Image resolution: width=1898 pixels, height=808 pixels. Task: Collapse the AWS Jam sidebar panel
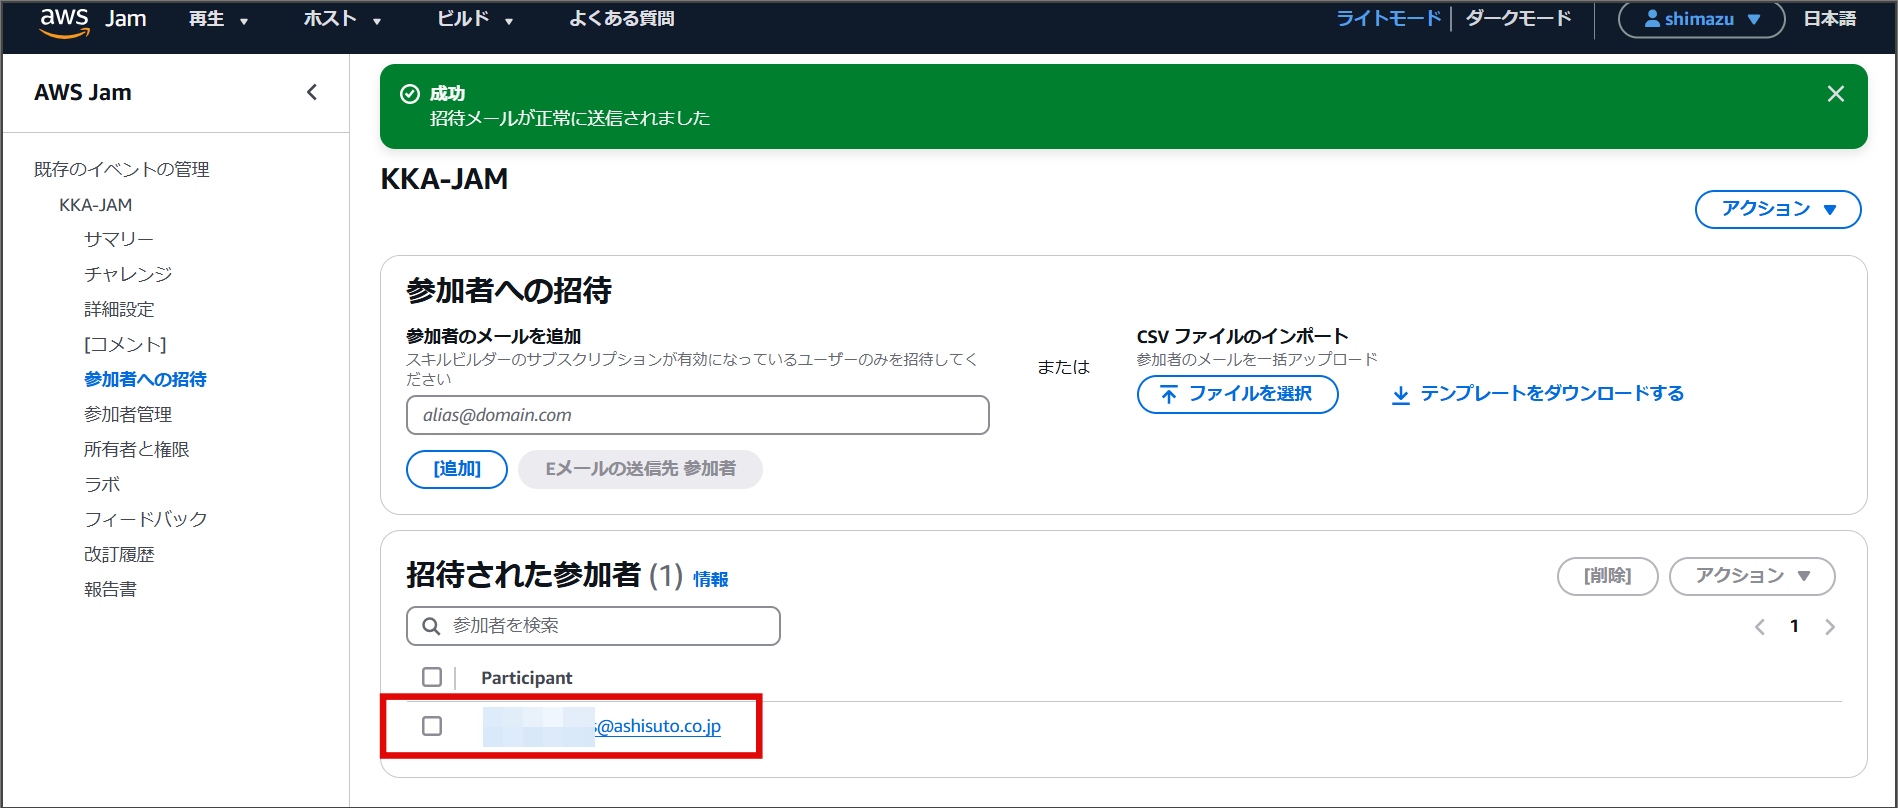(312, 92)
